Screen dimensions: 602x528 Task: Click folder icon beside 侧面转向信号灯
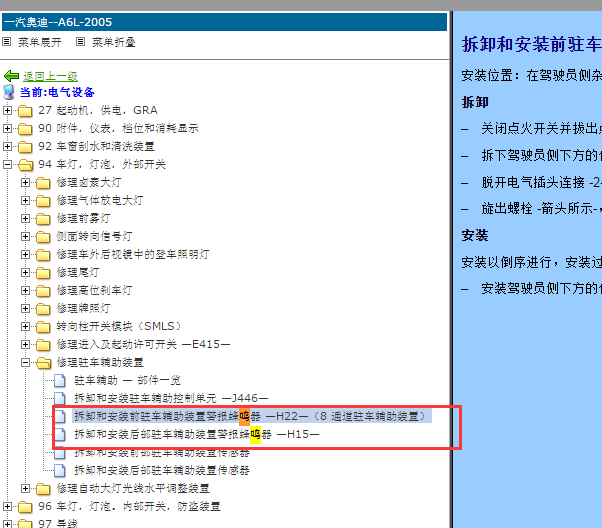click(43, 237)
